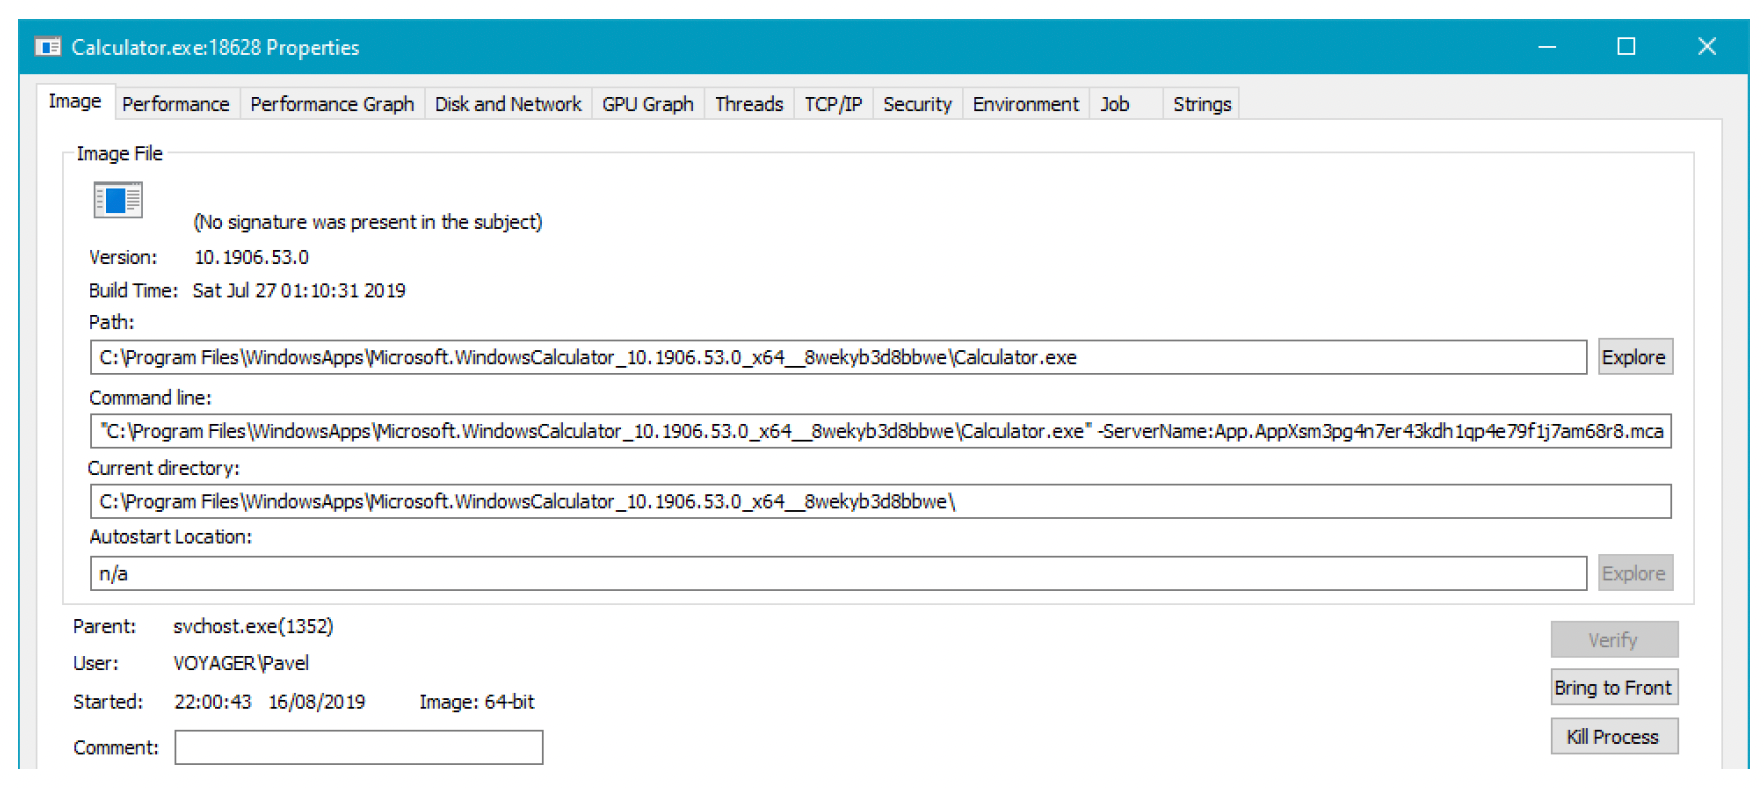View the Threads tab
The width and height of the screenshot is (1764, 788).
tap(749, 104)
